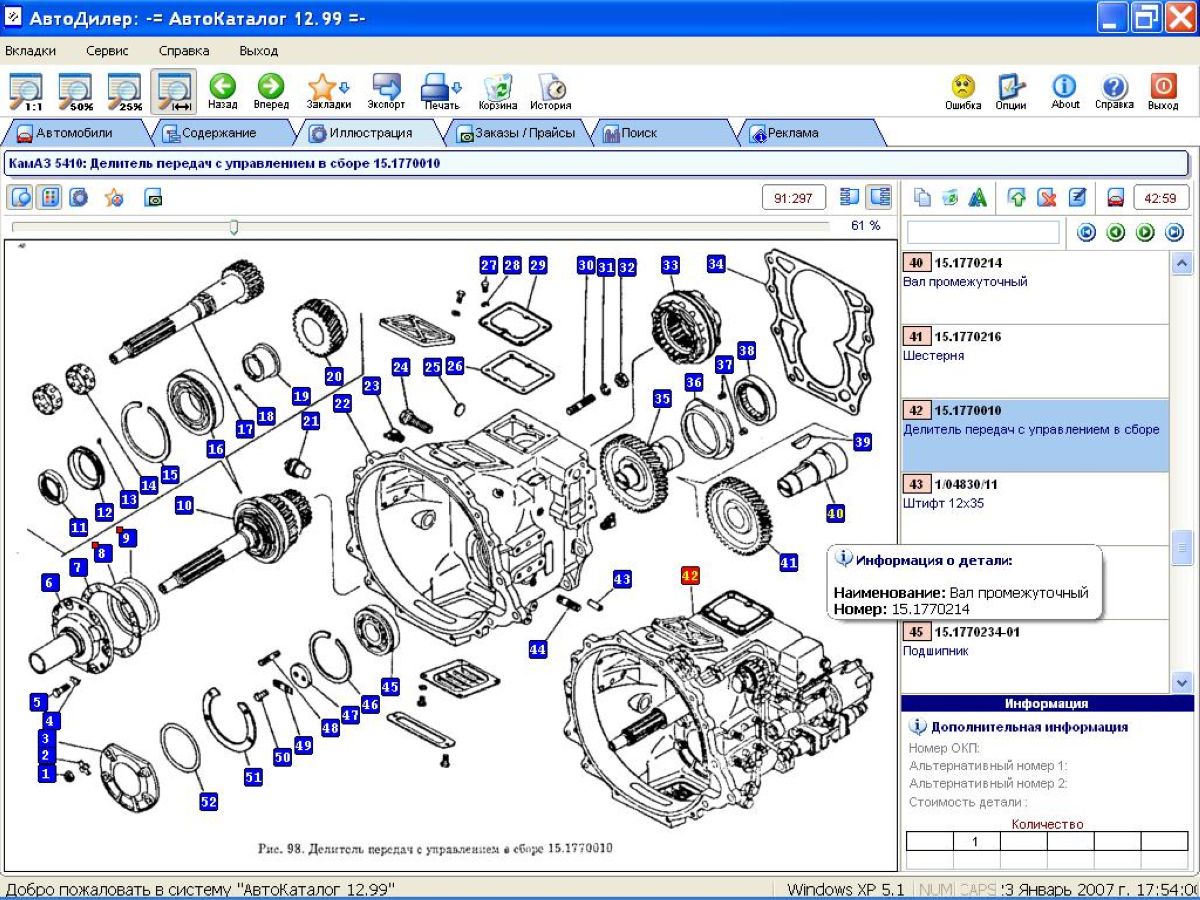
Task: Go to next part with green arrow
Action: click(1145, 233)
